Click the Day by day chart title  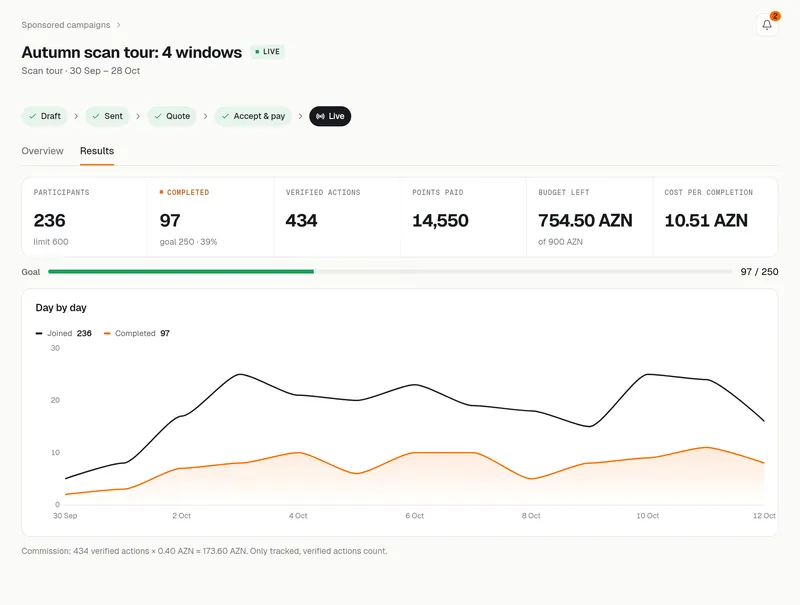point(61,308)
